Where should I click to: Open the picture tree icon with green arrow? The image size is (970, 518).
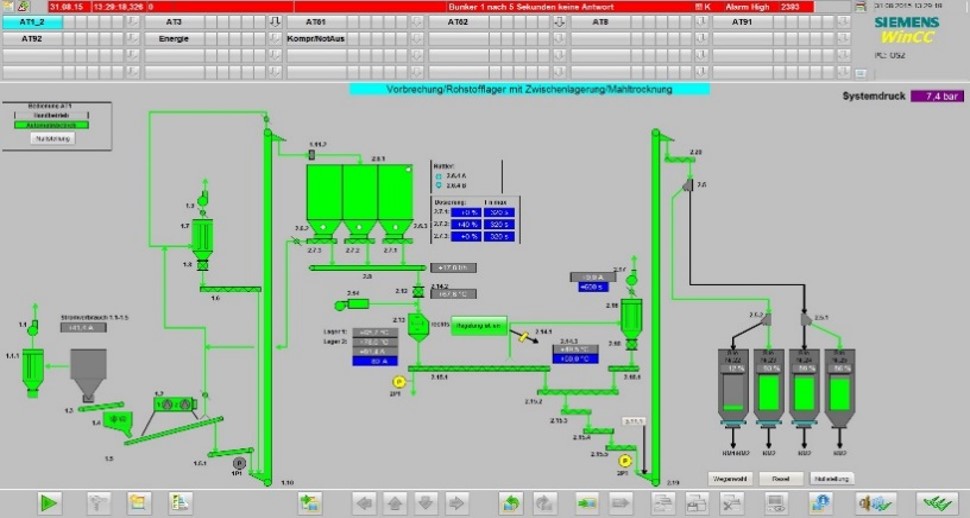[309, 503]
